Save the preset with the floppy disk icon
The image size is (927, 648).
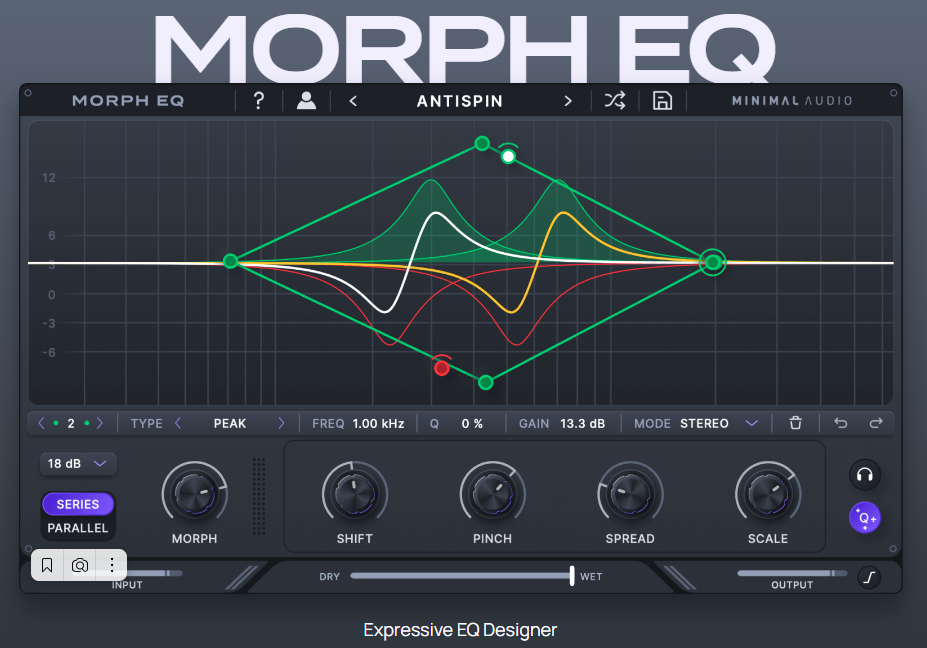[x=662, y=101]
